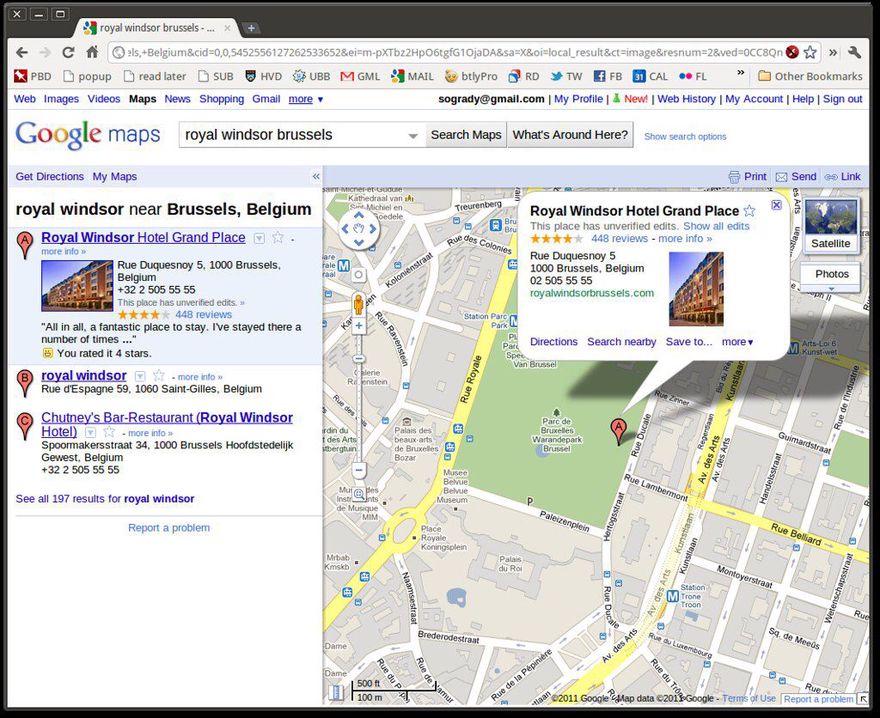Viewport: 880px width, 718px height.
Task: Open Get Directions link
Action: pos(49,176)
